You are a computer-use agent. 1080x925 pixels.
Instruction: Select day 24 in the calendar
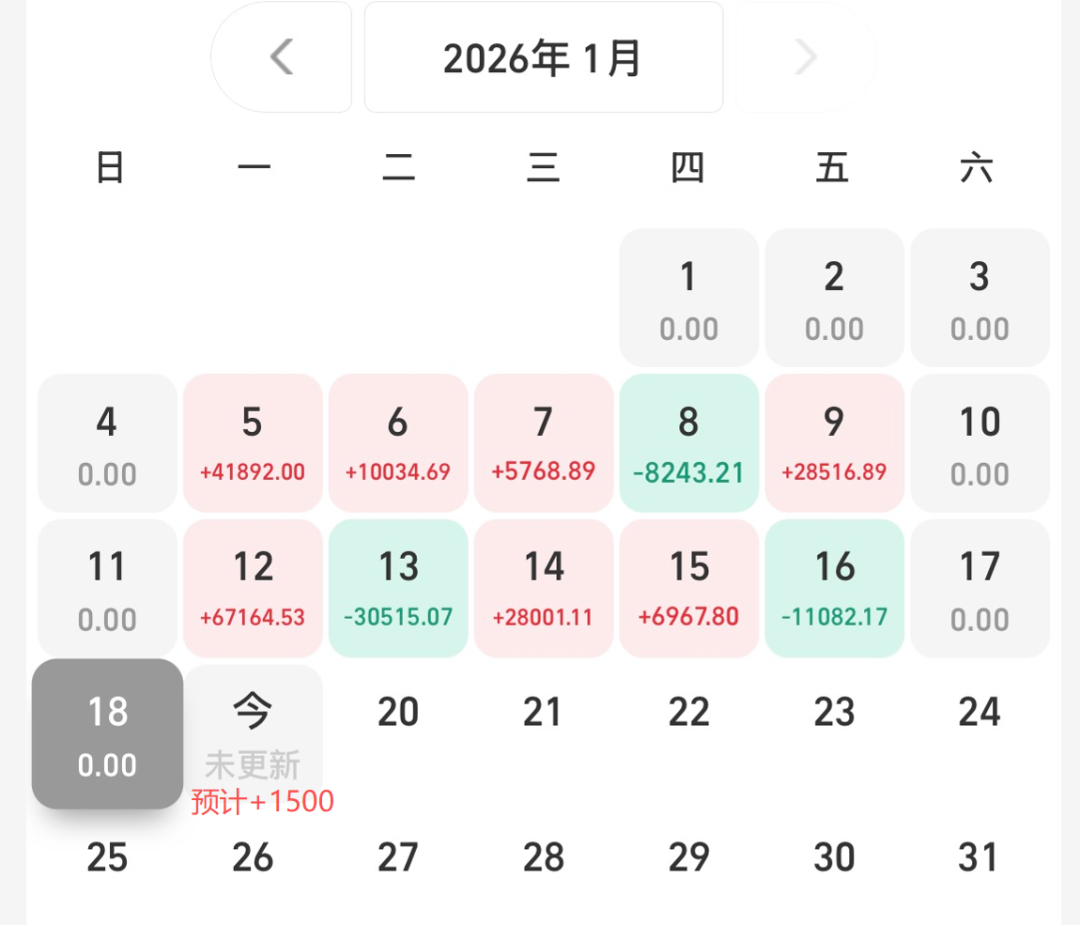coord(980,712)
